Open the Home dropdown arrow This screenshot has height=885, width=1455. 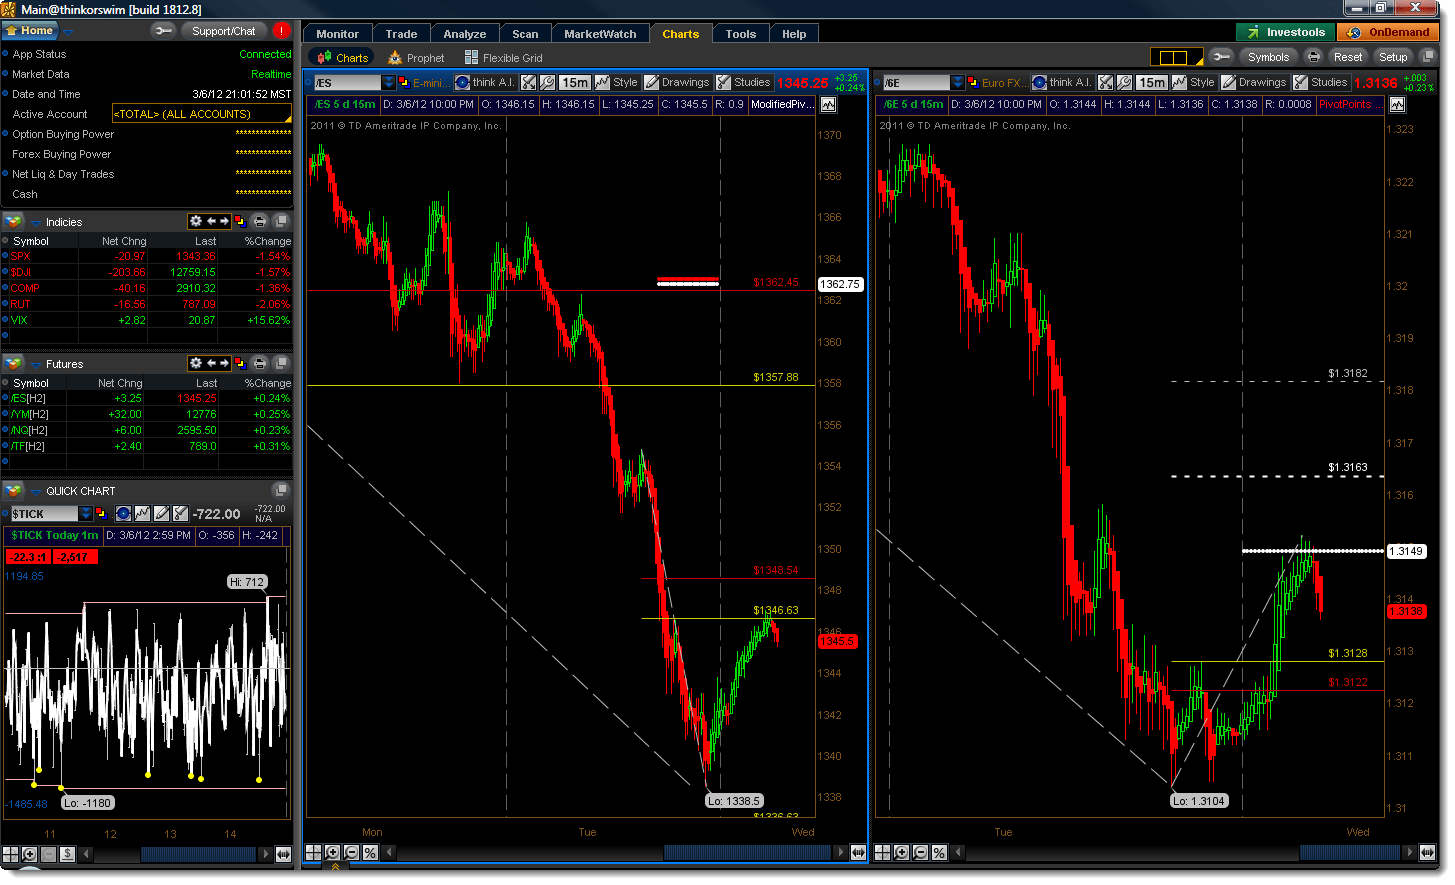(67, 31)
